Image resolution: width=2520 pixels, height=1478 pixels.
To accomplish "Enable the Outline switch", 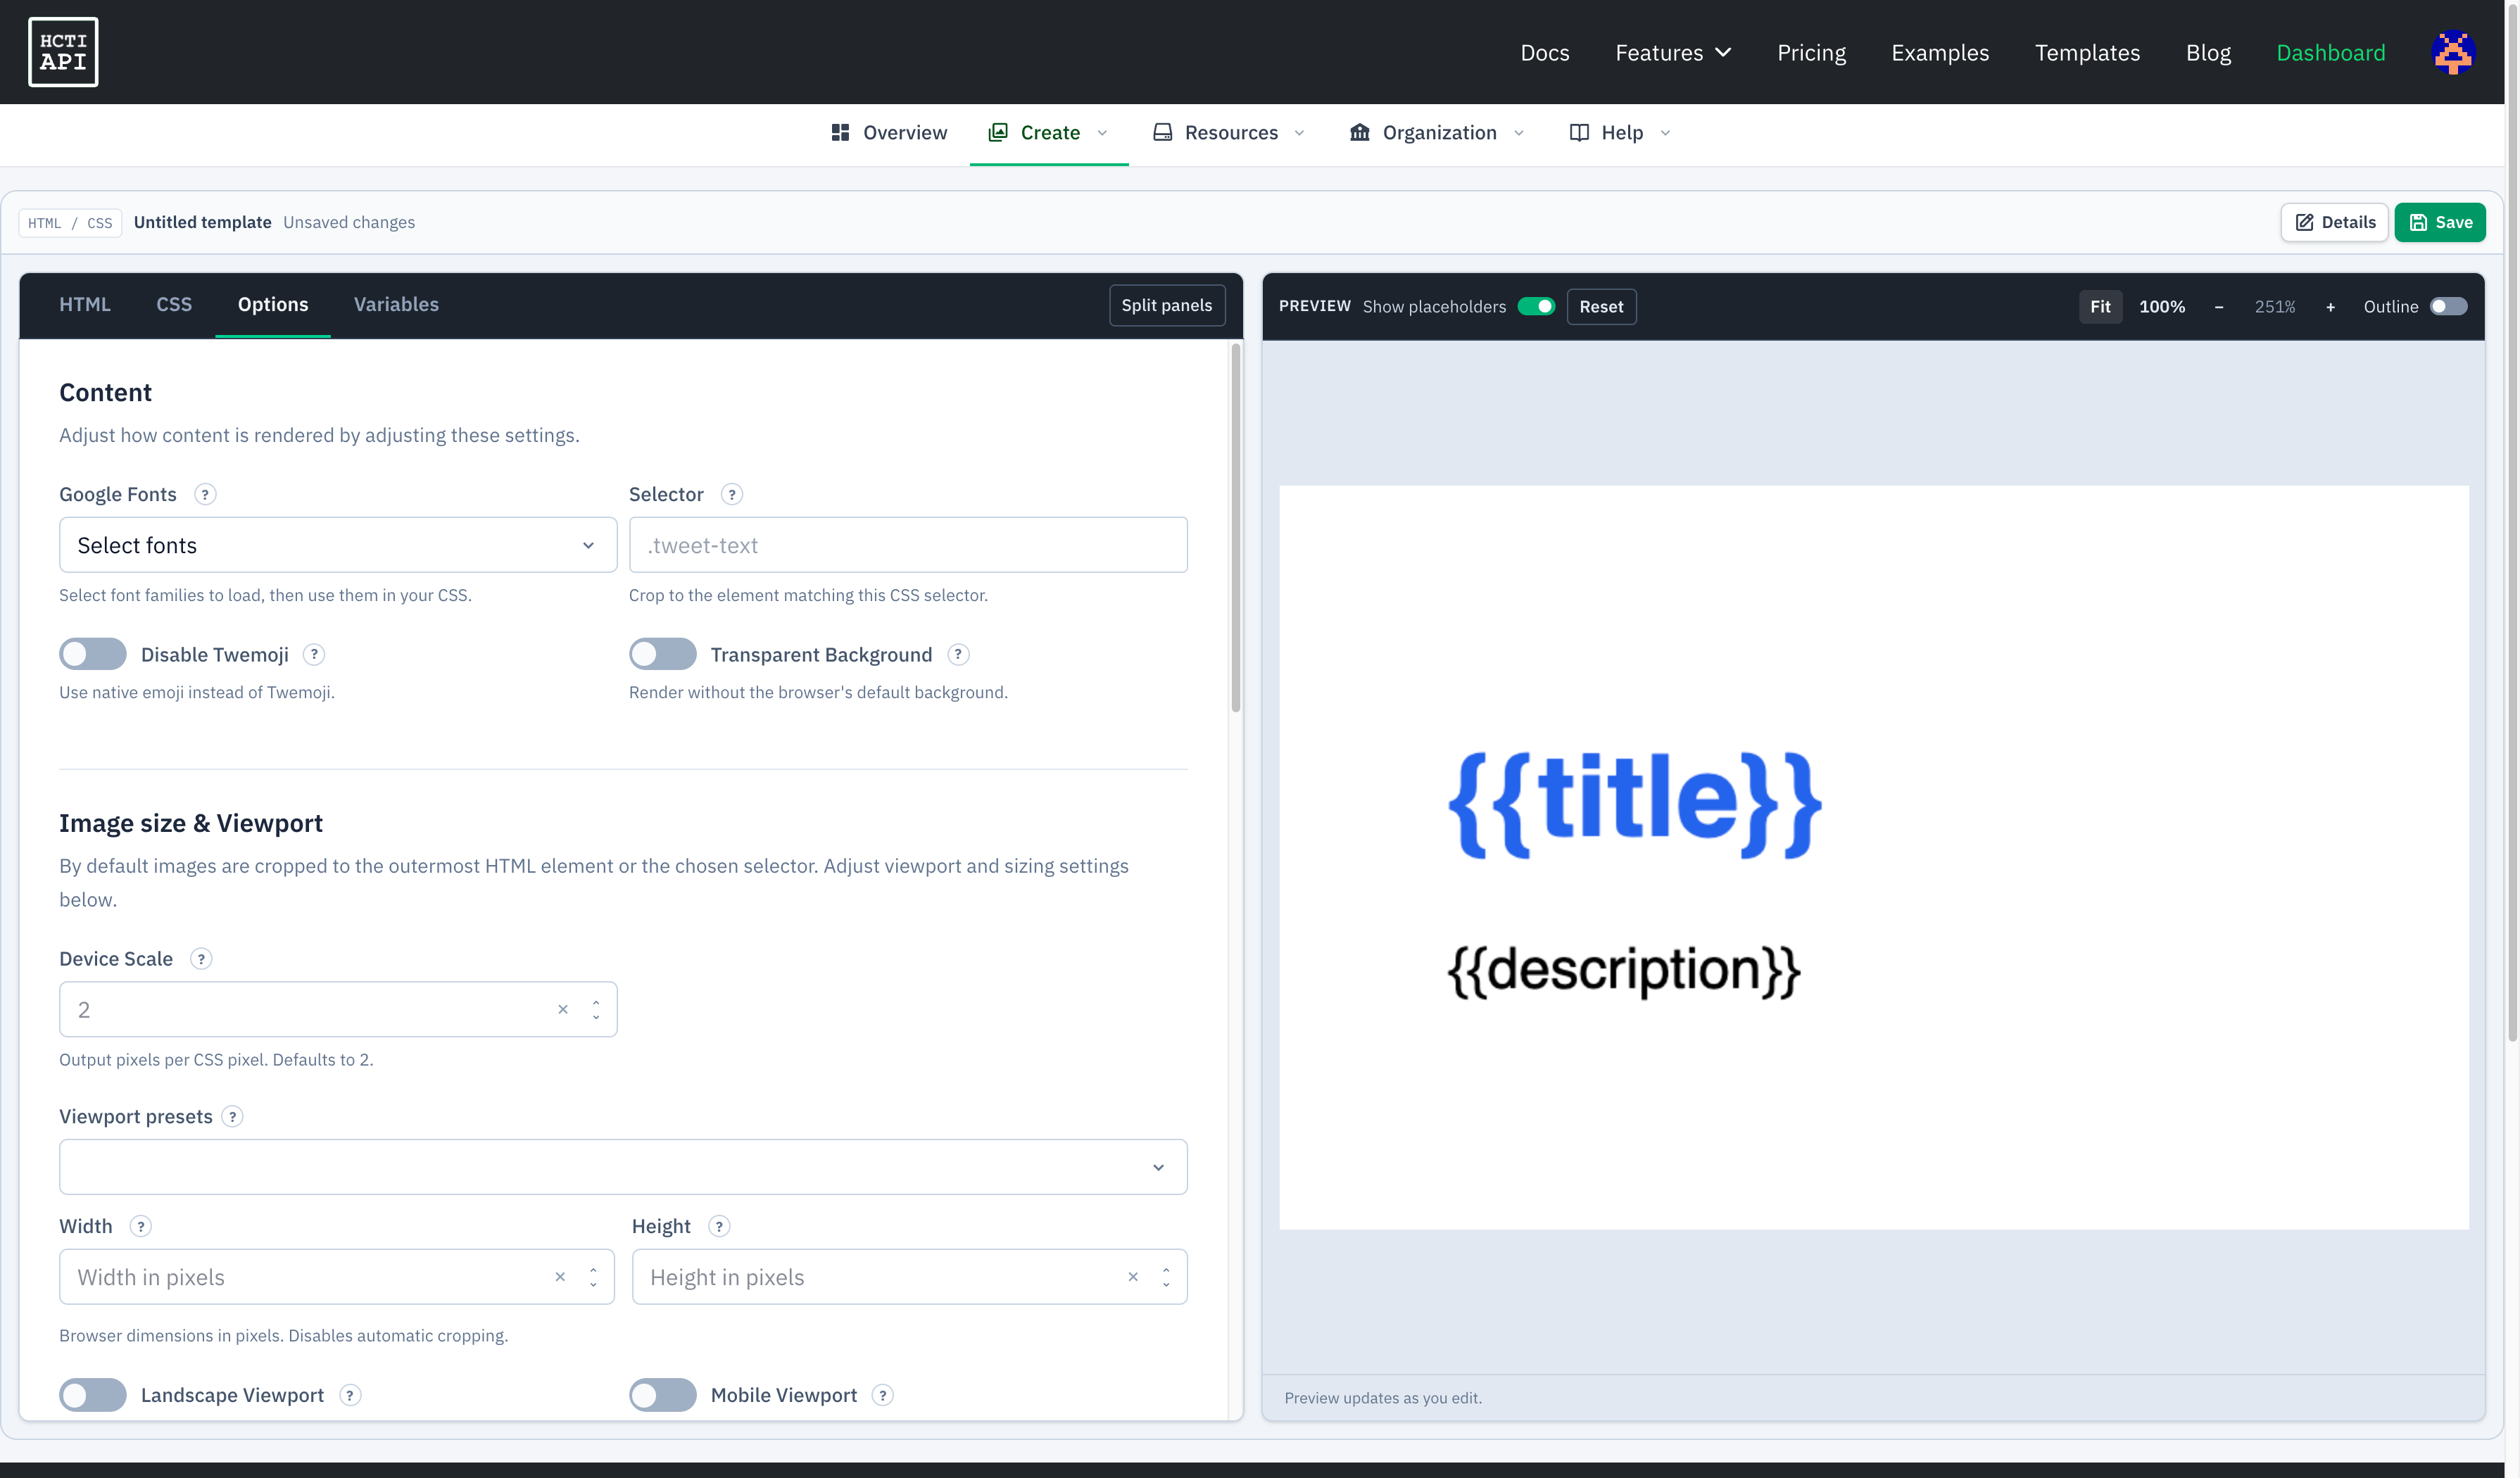I will pos(2448,306).
